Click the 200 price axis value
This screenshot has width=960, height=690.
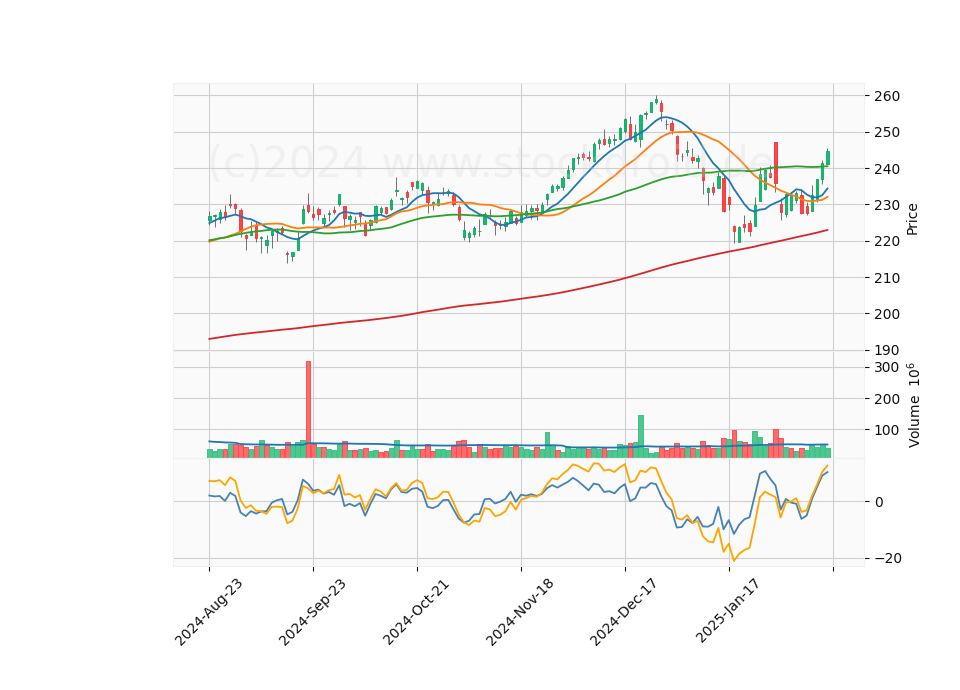(x=887, y=314)
